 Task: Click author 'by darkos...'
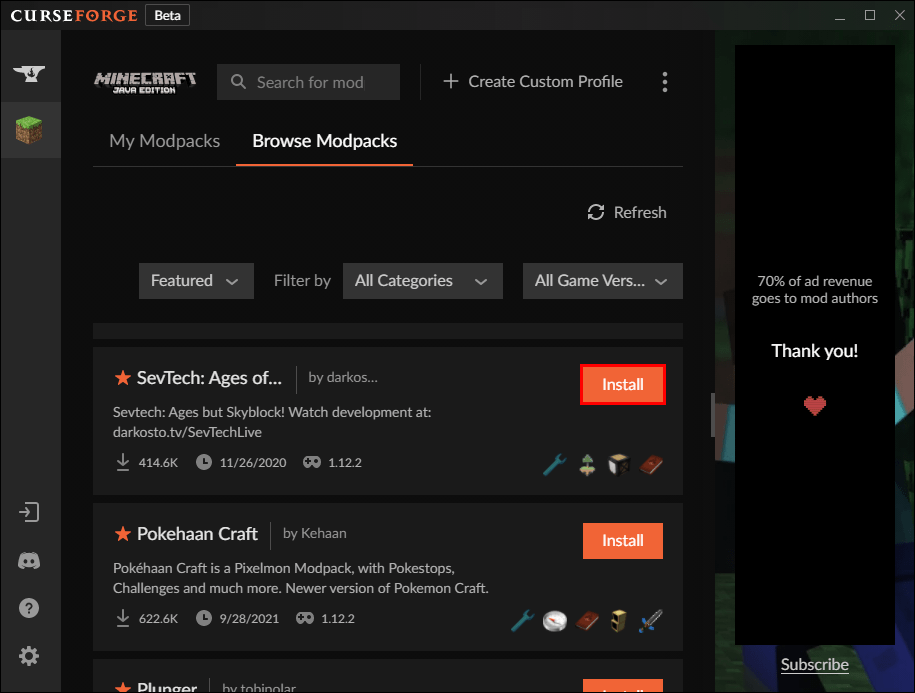pyautogui.click(x=343, y=377)
